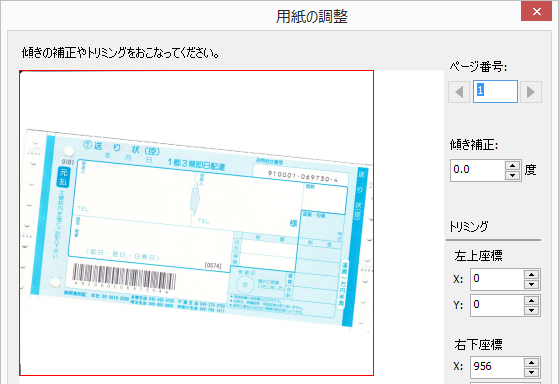Viewport: 559px width, 384px height.
Task: Click the tracking number 910001-069730-4 in preview
Action: coord(303,176)
